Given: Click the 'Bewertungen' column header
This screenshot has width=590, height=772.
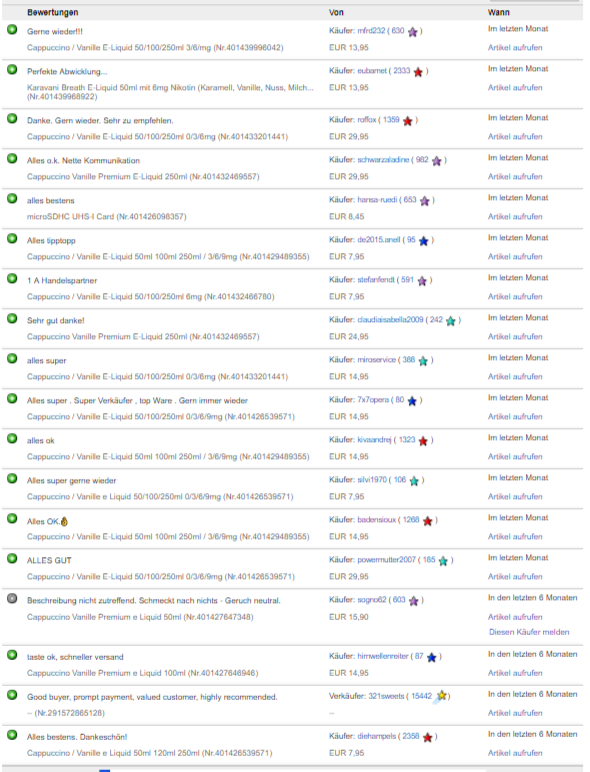Looking at the screenshot, I should pos(53,12).
